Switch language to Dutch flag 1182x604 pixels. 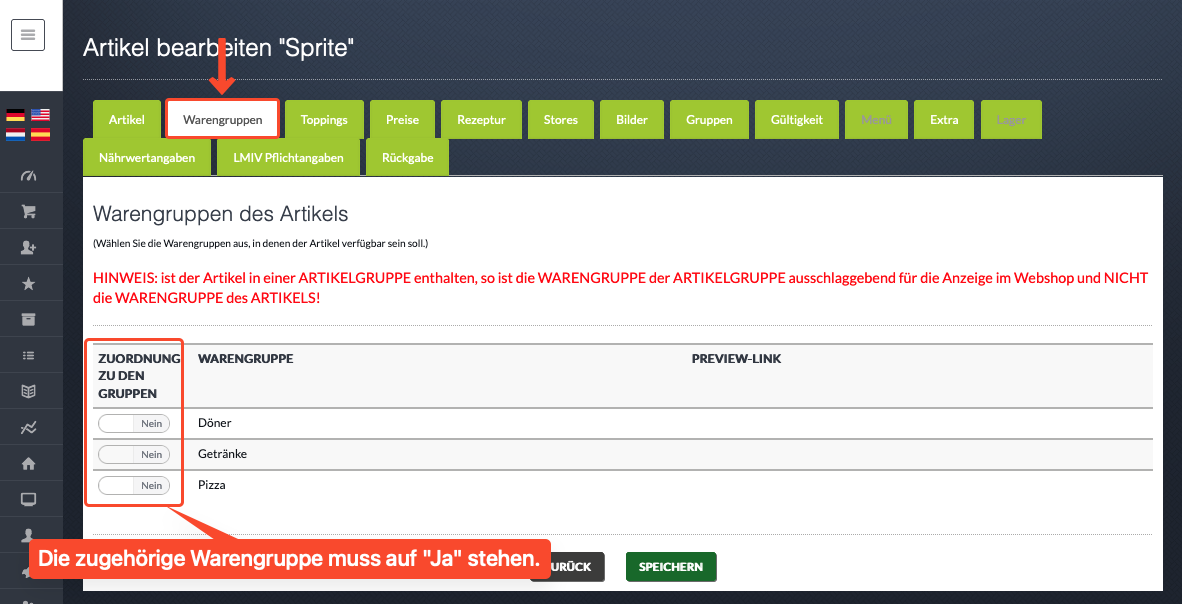click(16, 135)
